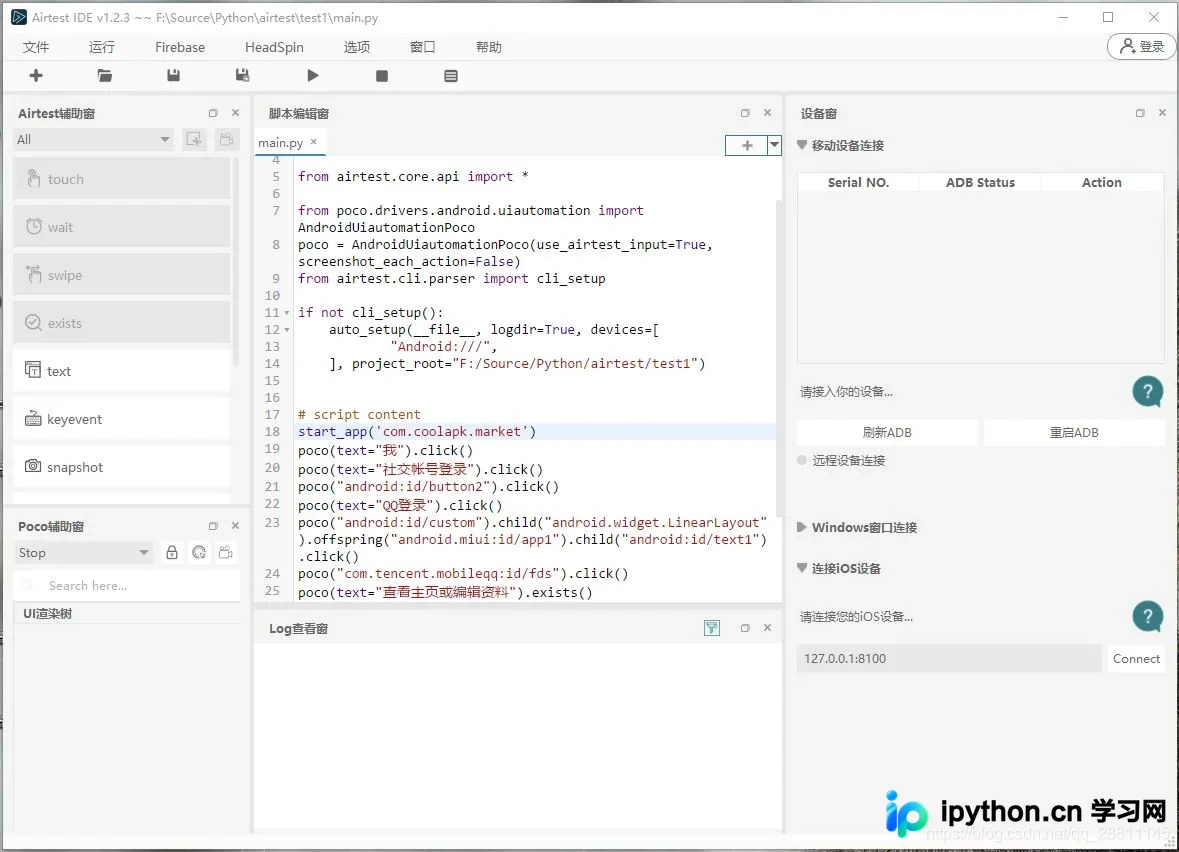
Task: Open the 帮助 menu
Action: point(488,47)
